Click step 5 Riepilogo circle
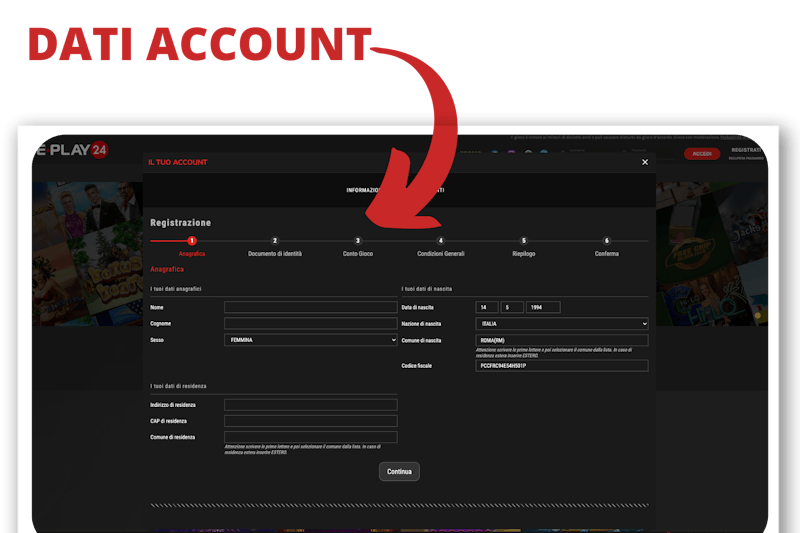 pos(523,241)
